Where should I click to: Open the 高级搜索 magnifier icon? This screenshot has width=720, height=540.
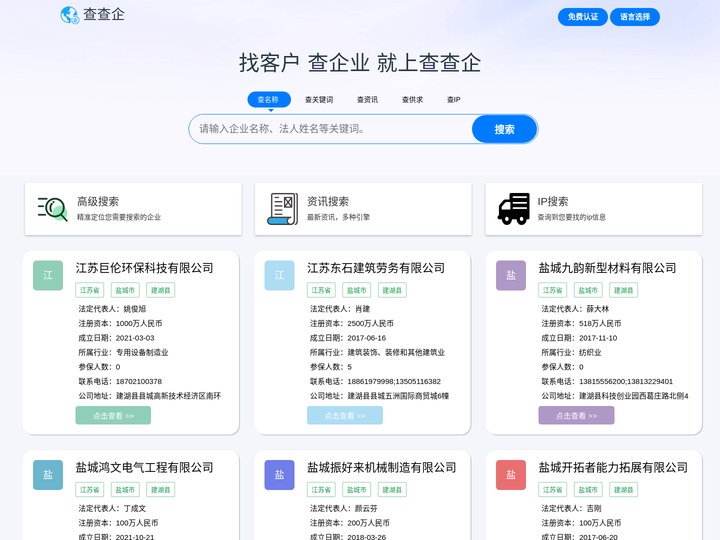(52, 209)
